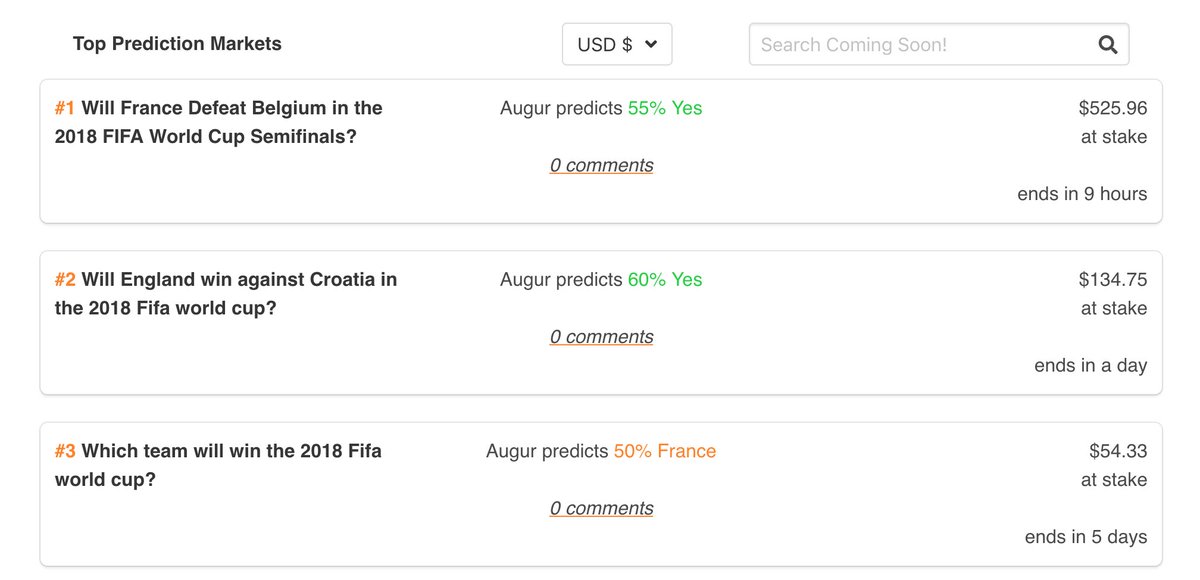1200x580 pixels.
Task: Click the $54.33 at stake amount
Action: pos(1118,451)
